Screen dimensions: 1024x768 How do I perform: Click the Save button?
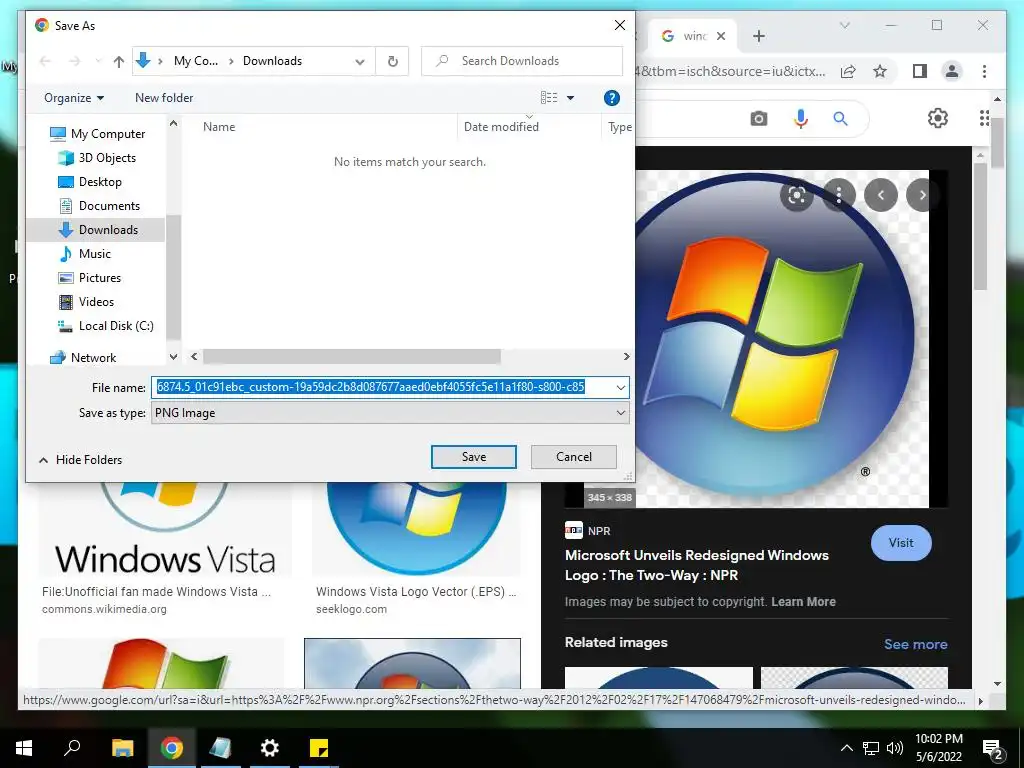pos(473,457)
